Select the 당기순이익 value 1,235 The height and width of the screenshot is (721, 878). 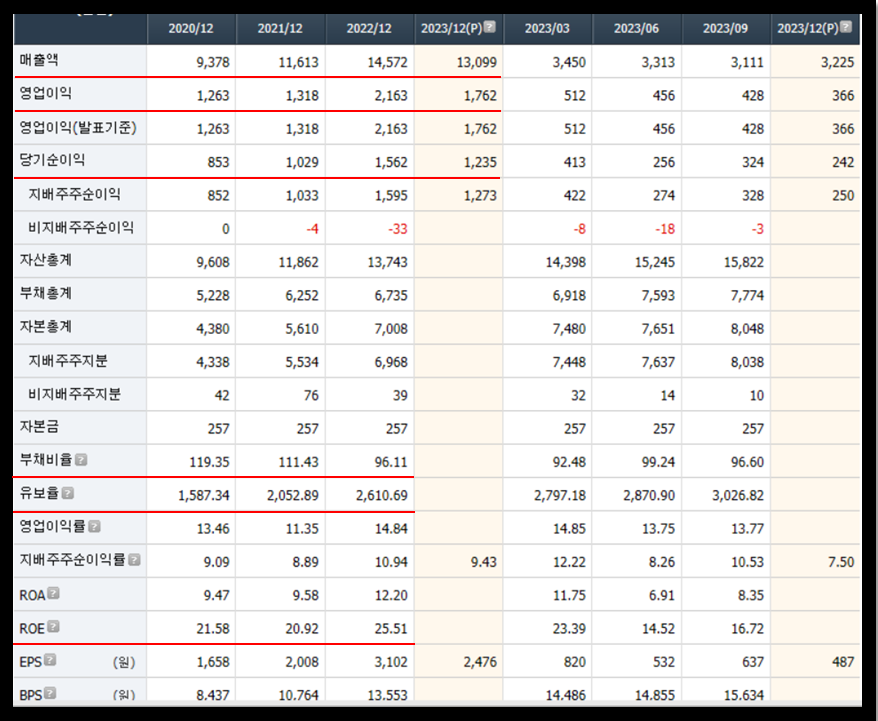click(x=480, y=162)
